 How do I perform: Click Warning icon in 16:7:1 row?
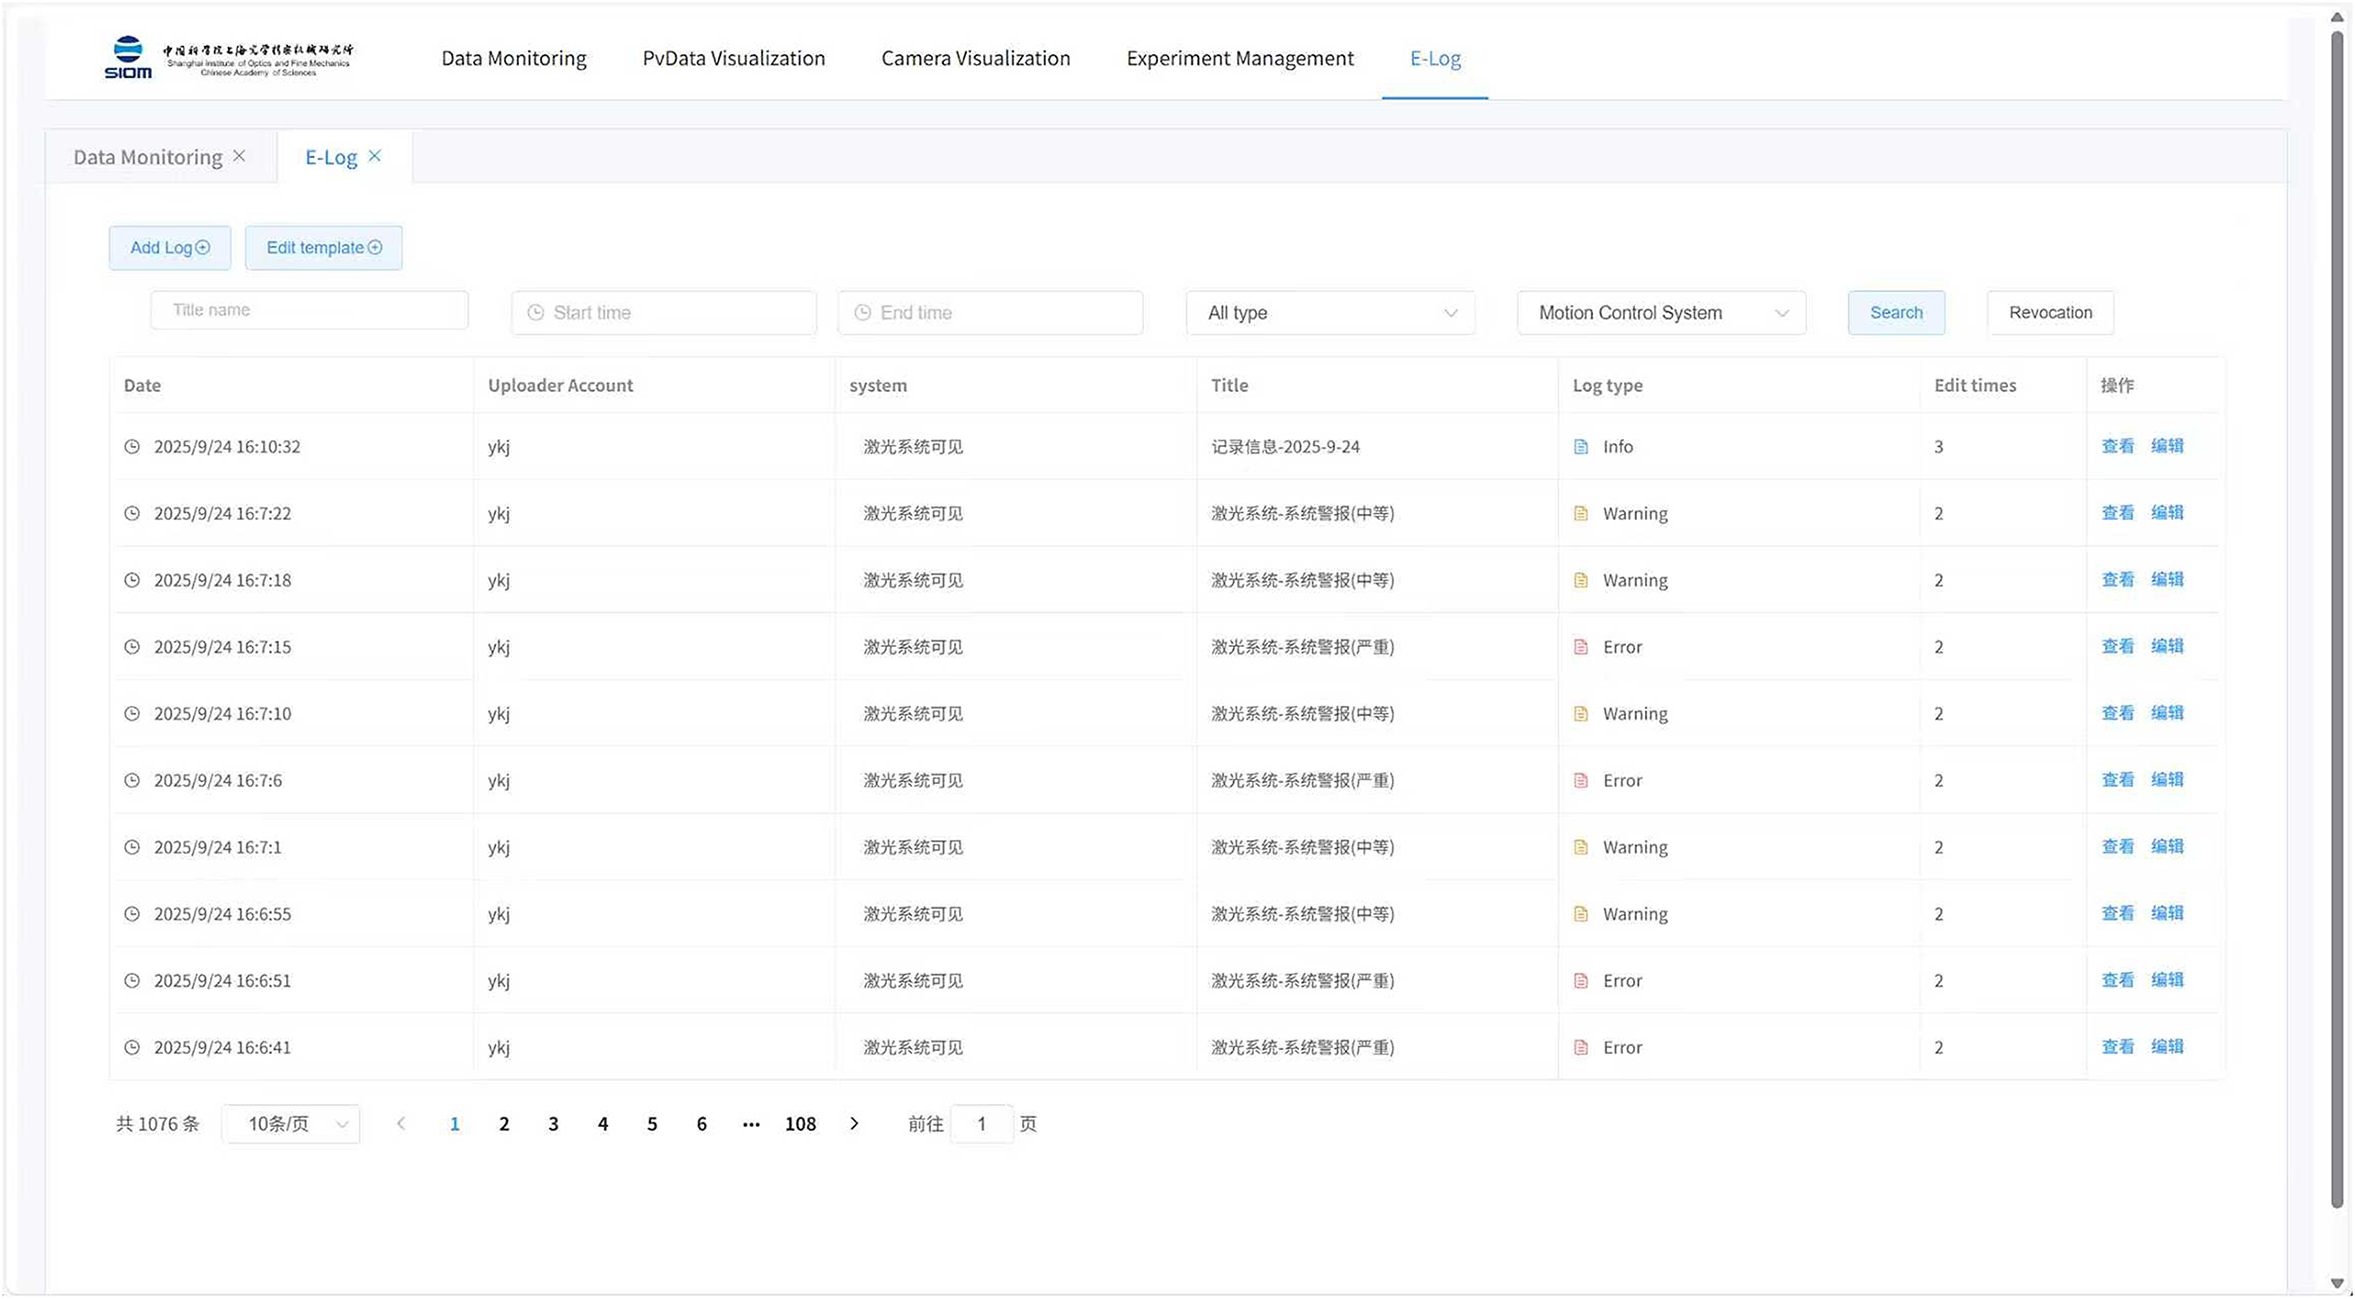(1581, 848)
